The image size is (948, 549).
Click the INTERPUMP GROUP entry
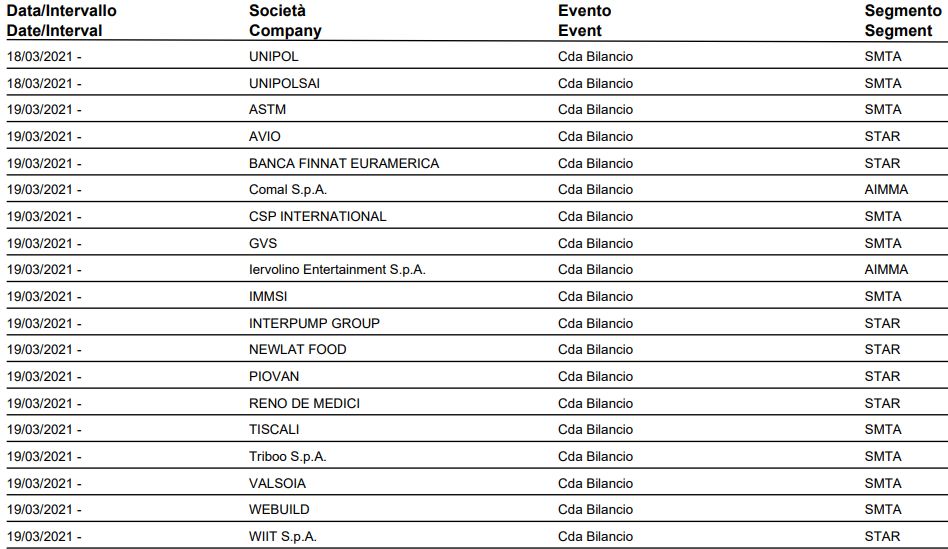(314, 323)
